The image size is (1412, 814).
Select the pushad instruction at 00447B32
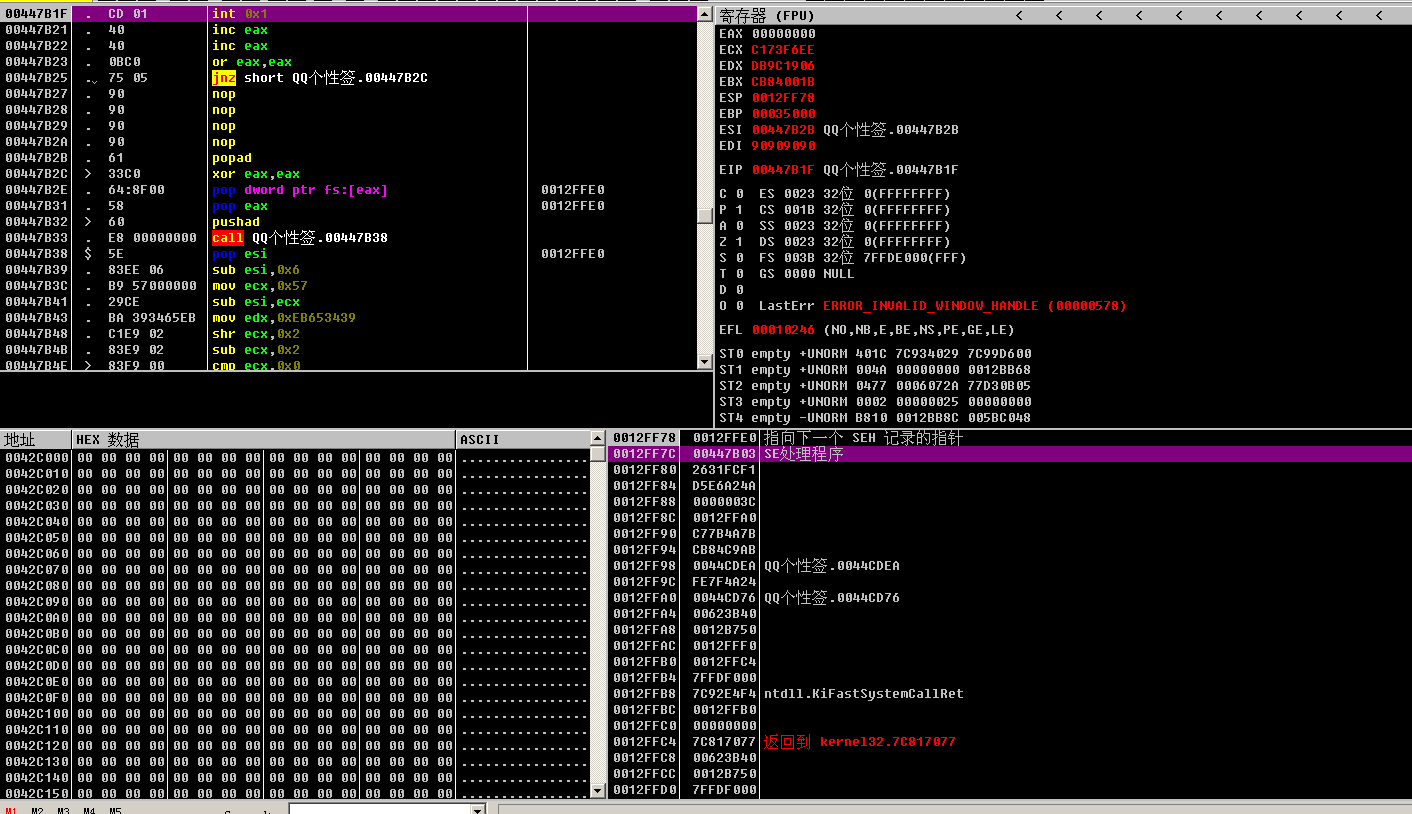click(348, 222)
